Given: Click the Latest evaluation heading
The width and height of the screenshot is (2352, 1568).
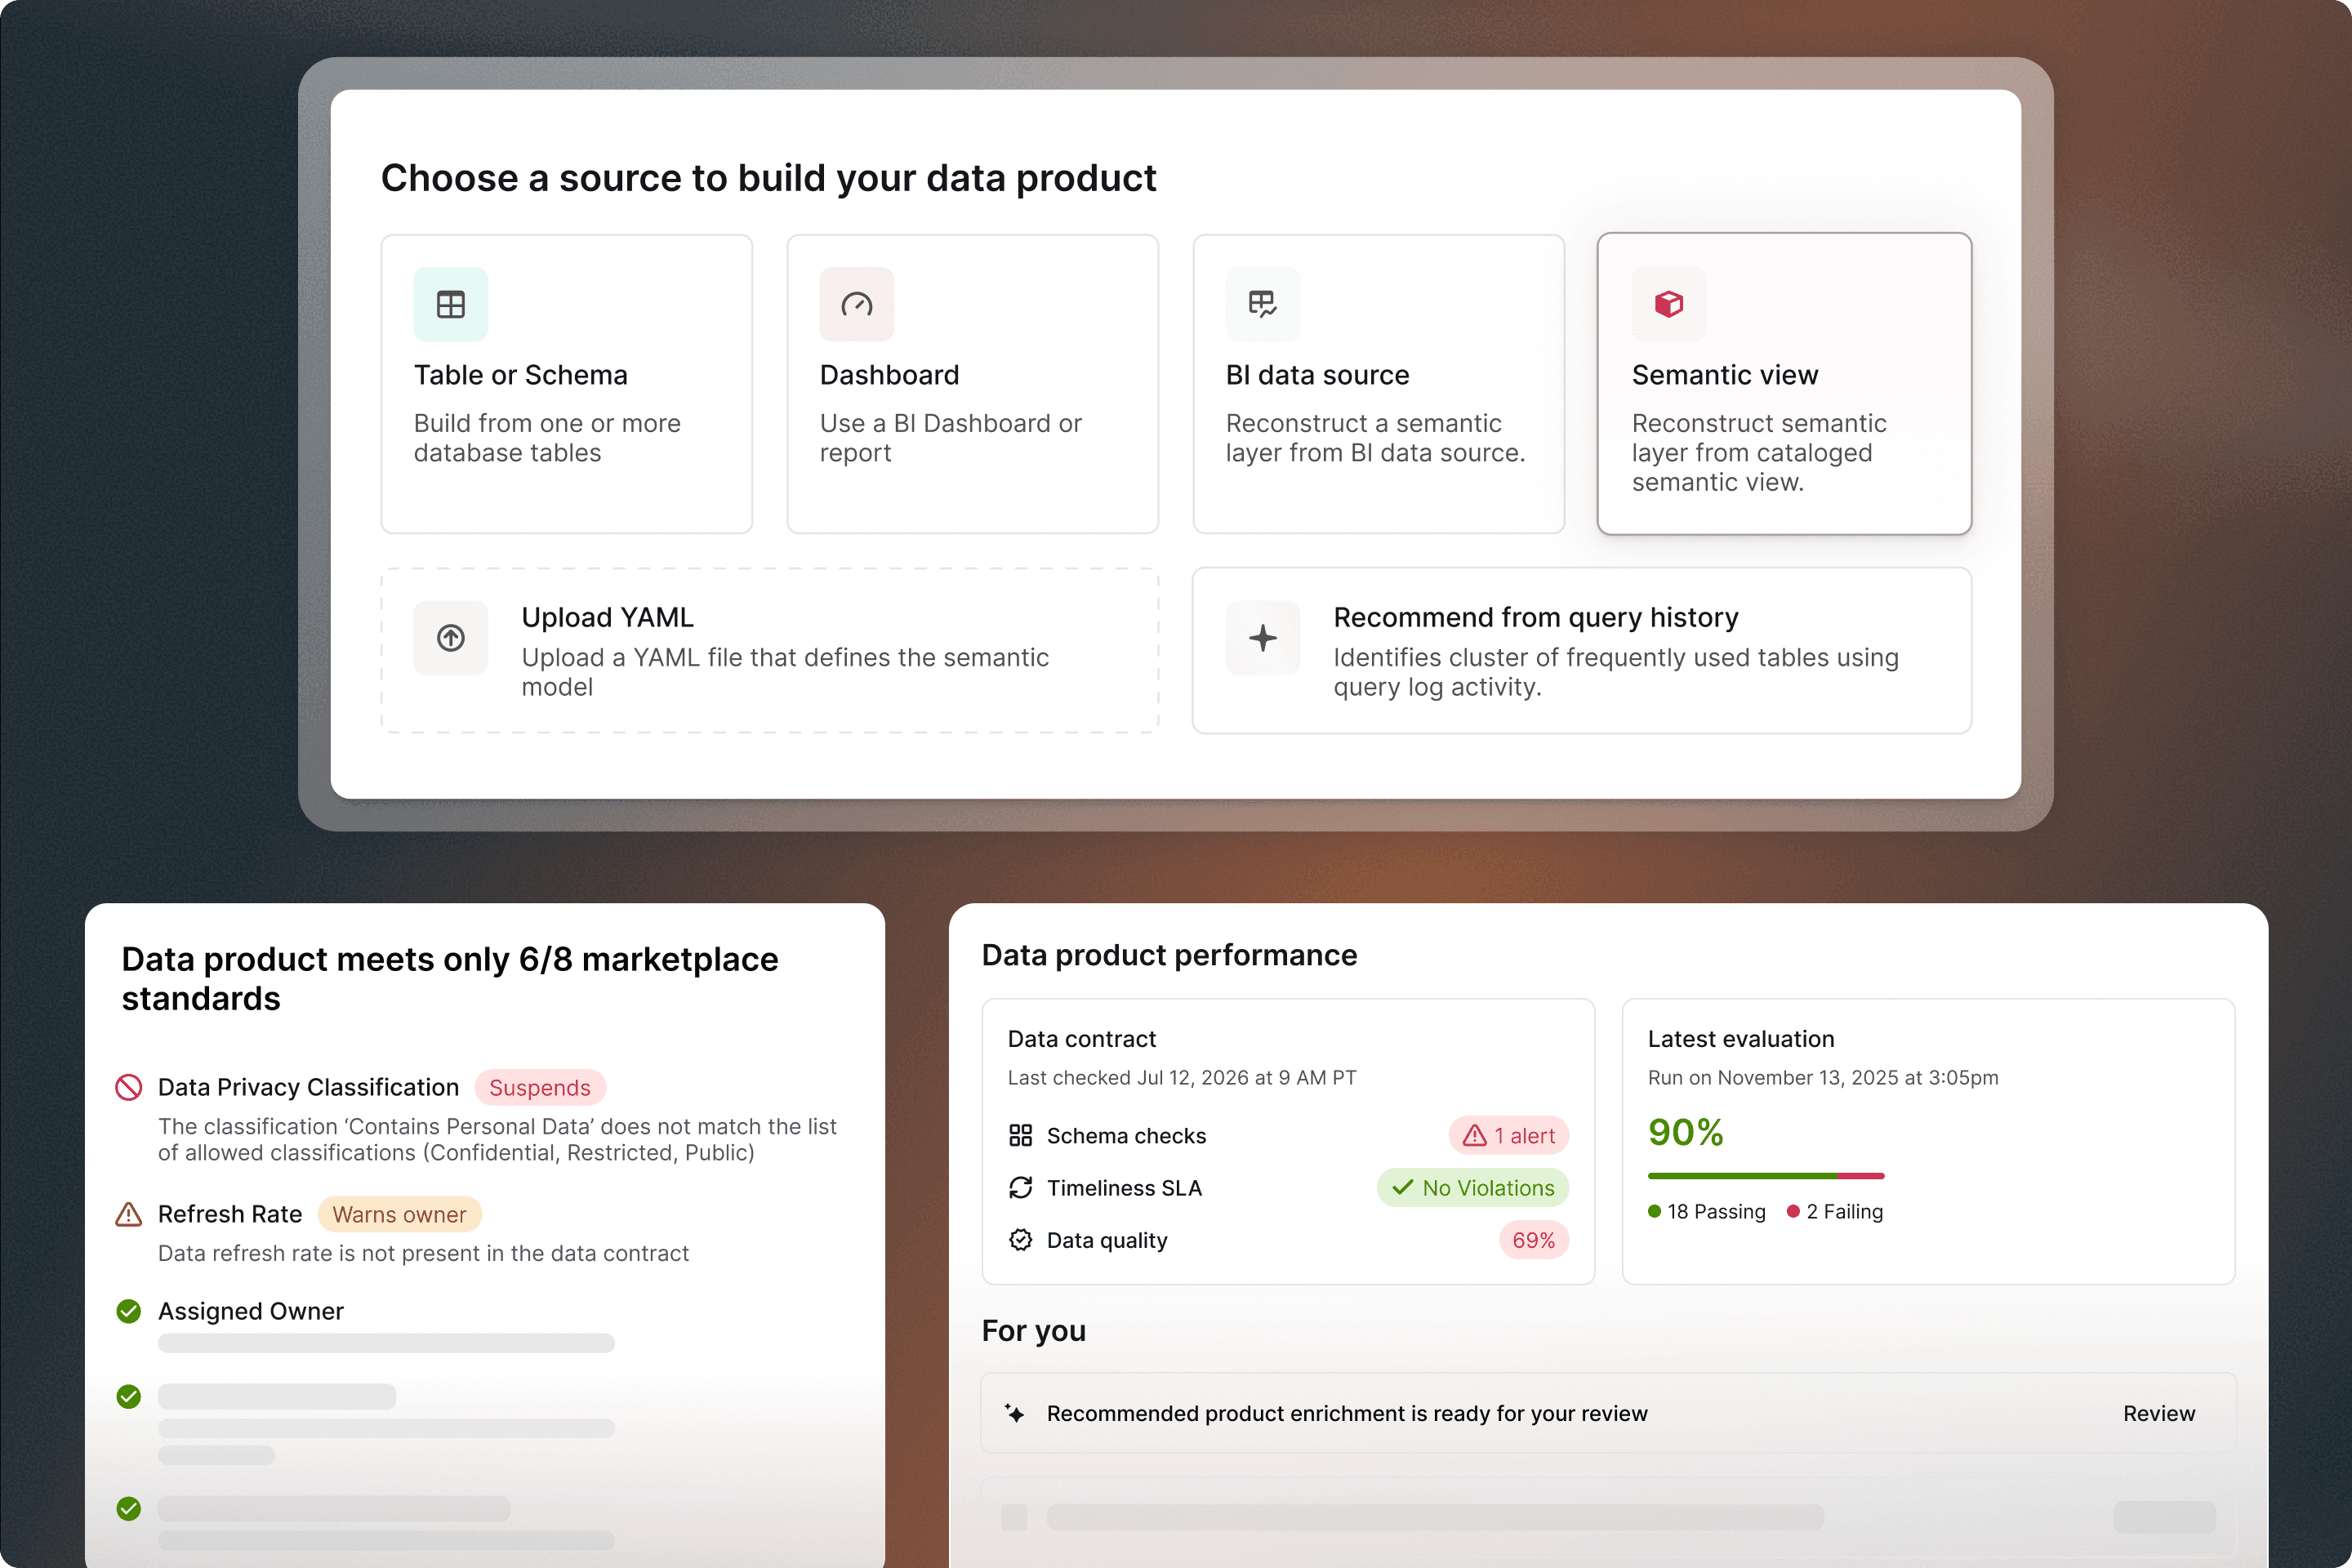Looking at the screenshot, I should tap(1741, 1038).
